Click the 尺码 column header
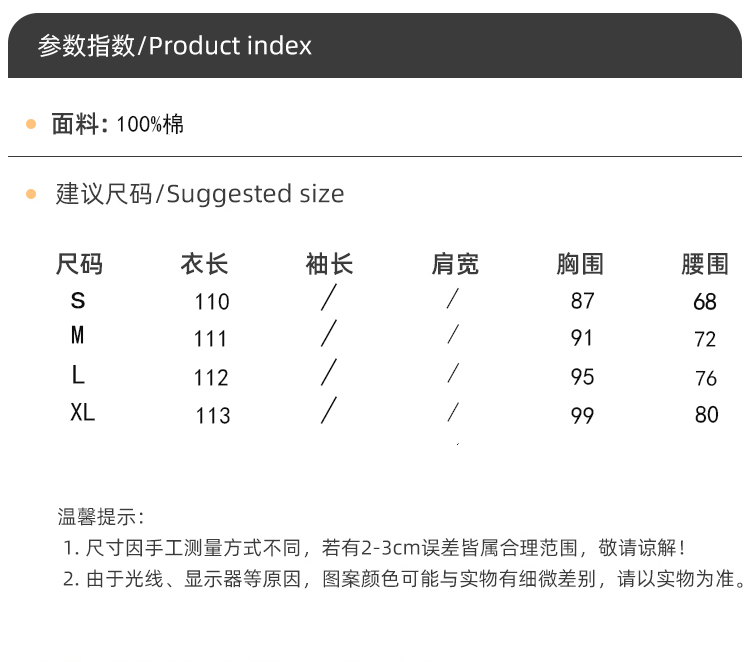Screen dimensions: 750x662 79,264
